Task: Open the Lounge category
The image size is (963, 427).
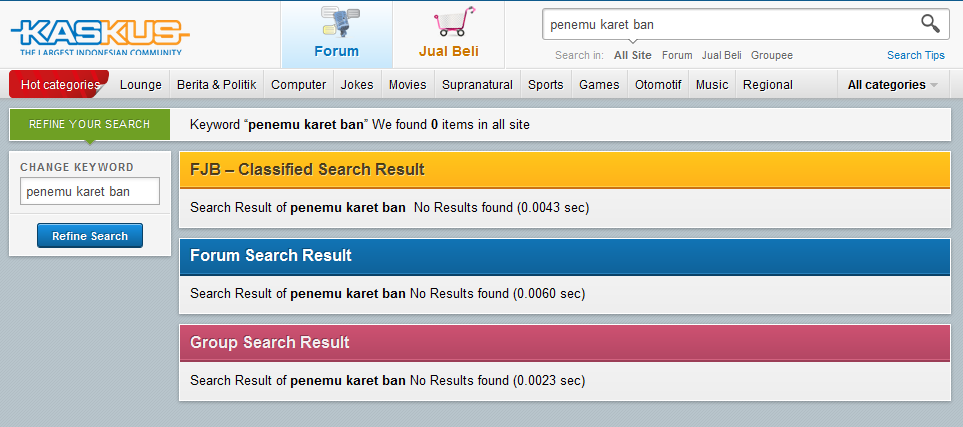Action: [141, 85]
